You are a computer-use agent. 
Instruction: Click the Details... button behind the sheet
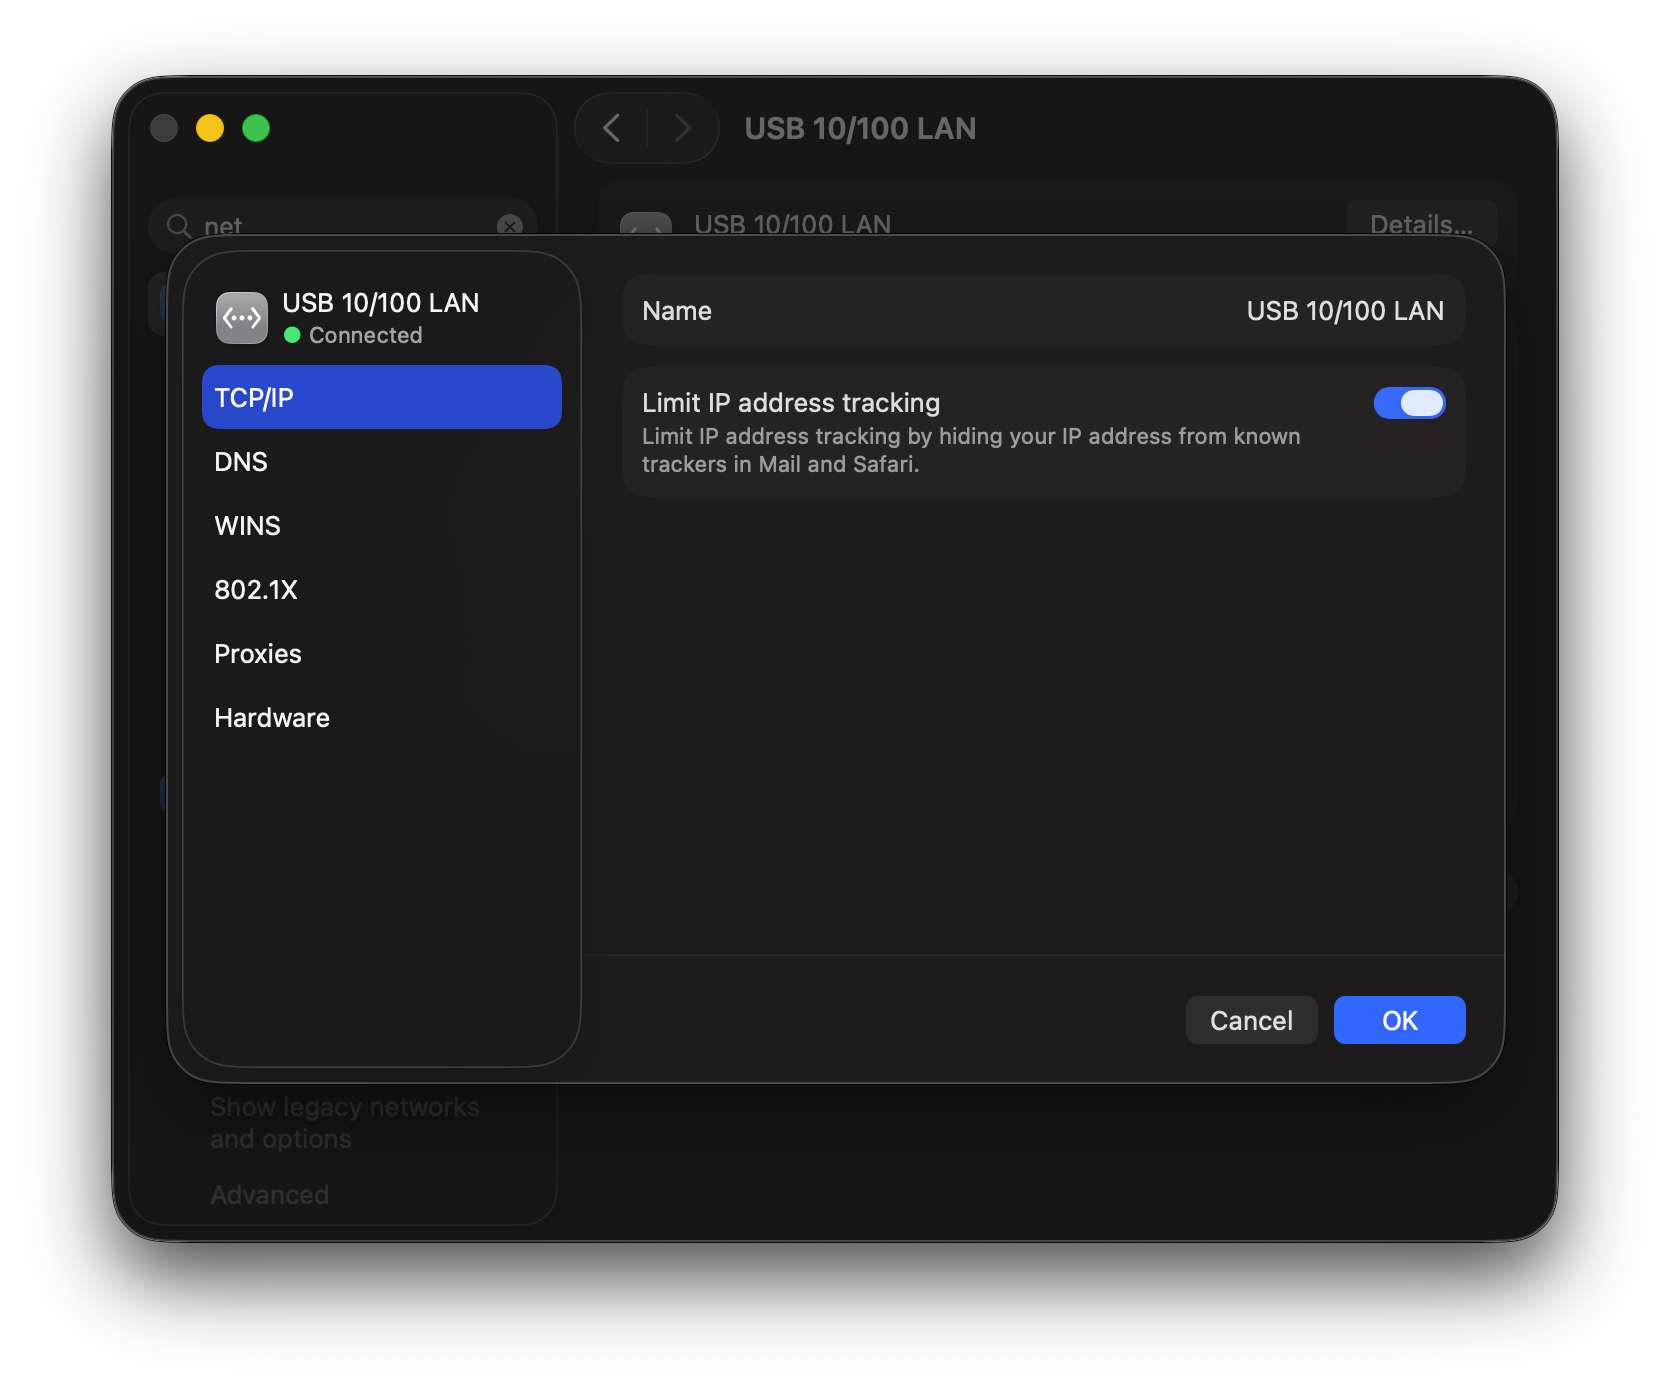click(1420, 222)
